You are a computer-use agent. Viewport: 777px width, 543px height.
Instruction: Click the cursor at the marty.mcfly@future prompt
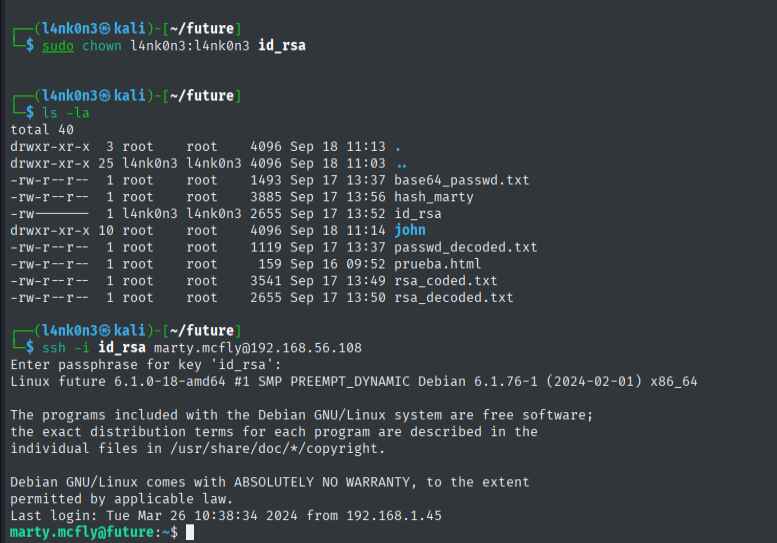point(191,533)
